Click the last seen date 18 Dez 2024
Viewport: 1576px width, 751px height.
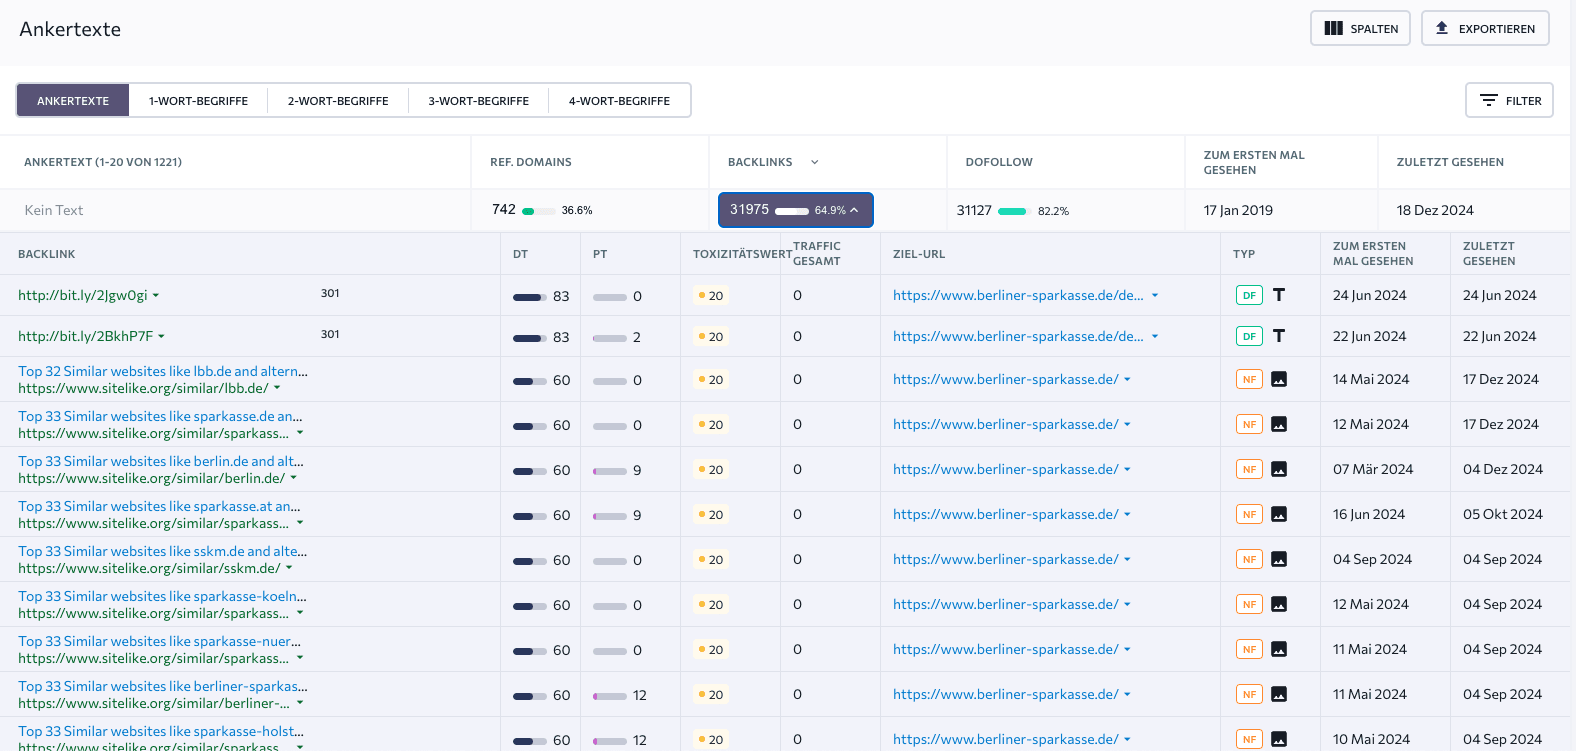tap(1435, 210)
